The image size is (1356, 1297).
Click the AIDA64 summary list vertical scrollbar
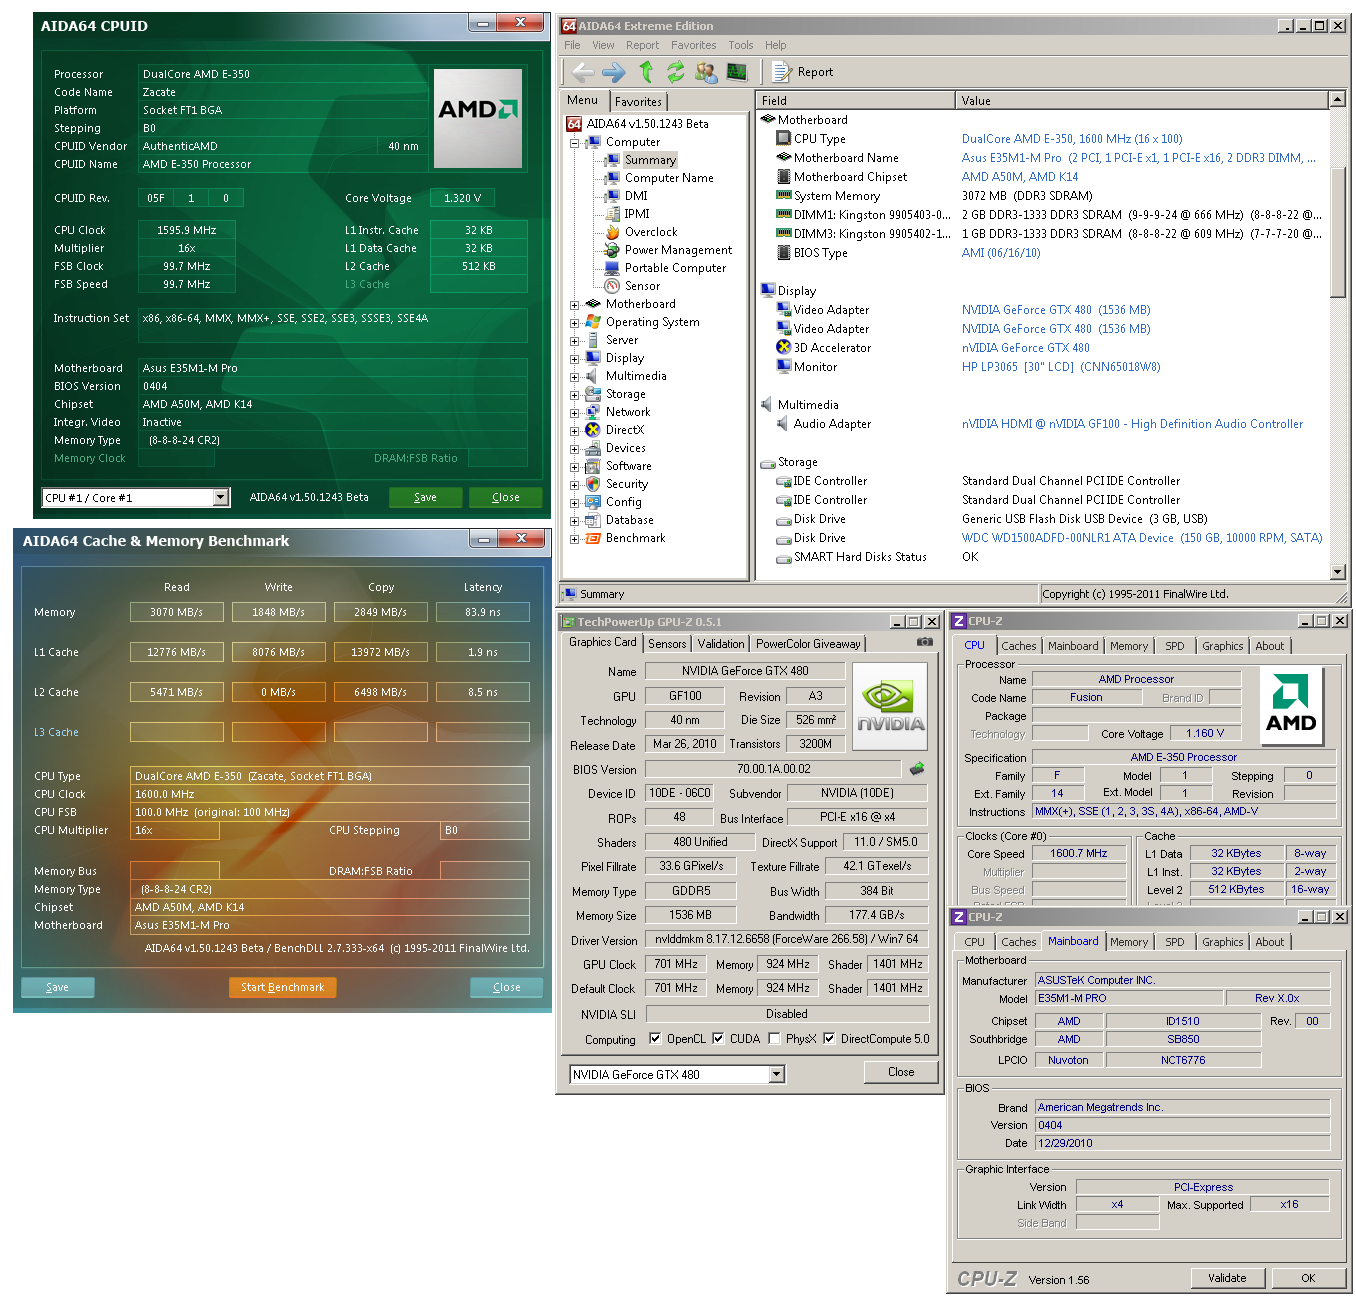(1338, 335)
